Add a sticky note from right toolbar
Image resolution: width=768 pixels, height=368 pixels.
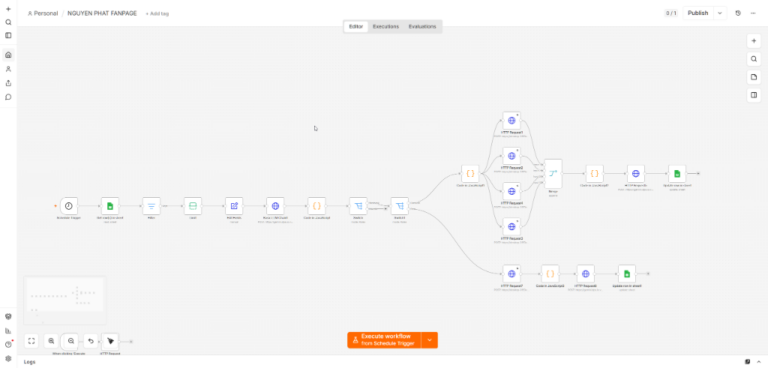click(754, 77)
